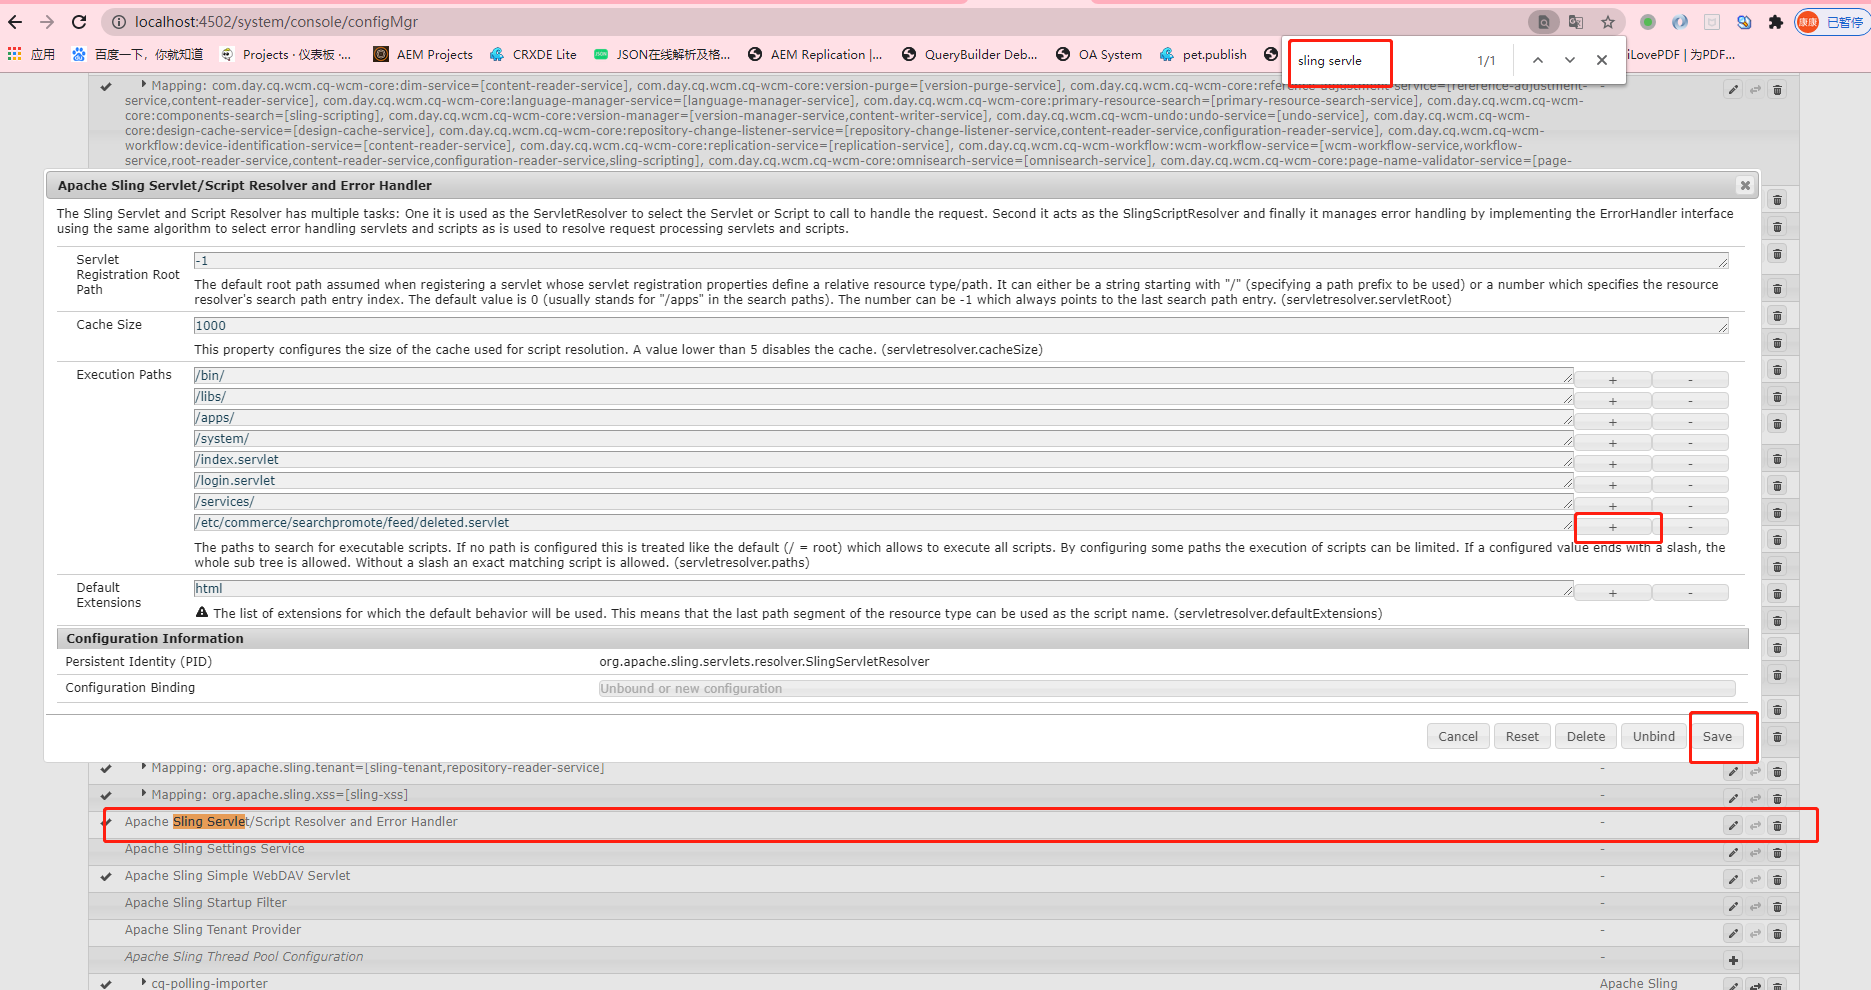This screenshot has width=1871, height=990.
Task: Expand the cq-polling-importer entry
Action: pyautogui.click(x=144, y=983)
